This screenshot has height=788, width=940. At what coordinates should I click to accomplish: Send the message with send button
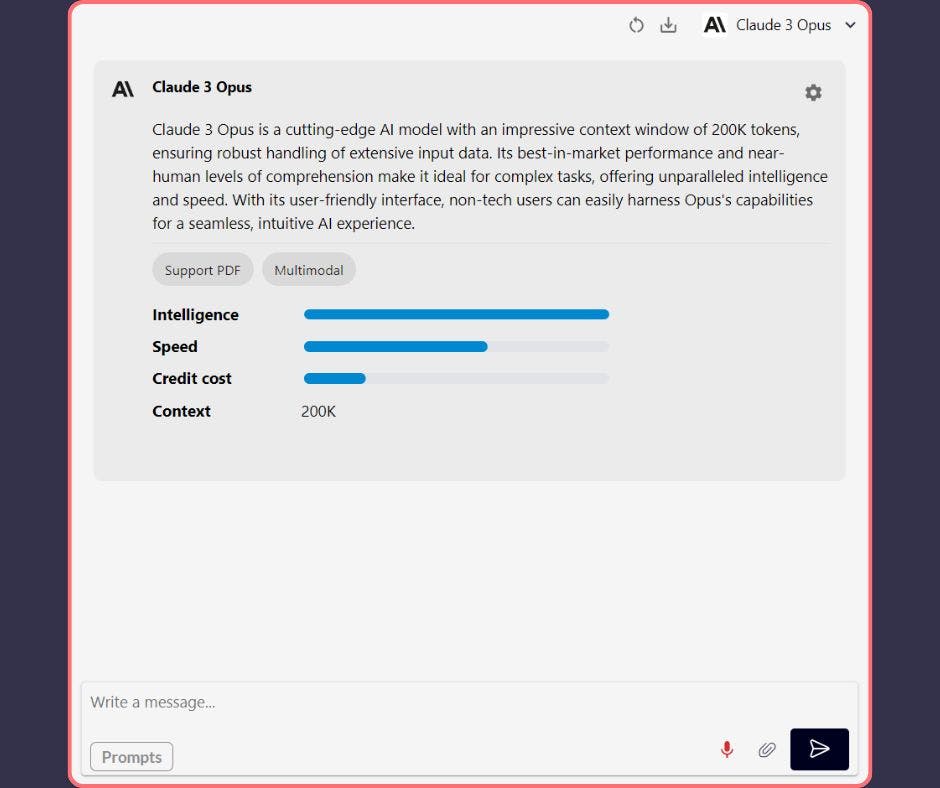tap(820, 749)
